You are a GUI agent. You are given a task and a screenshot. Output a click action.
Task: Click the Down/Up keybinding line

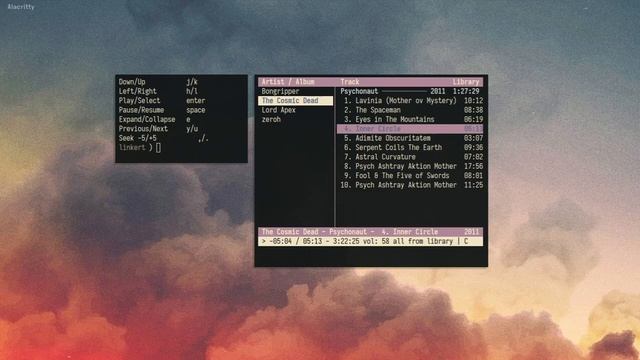click(158, 82)
